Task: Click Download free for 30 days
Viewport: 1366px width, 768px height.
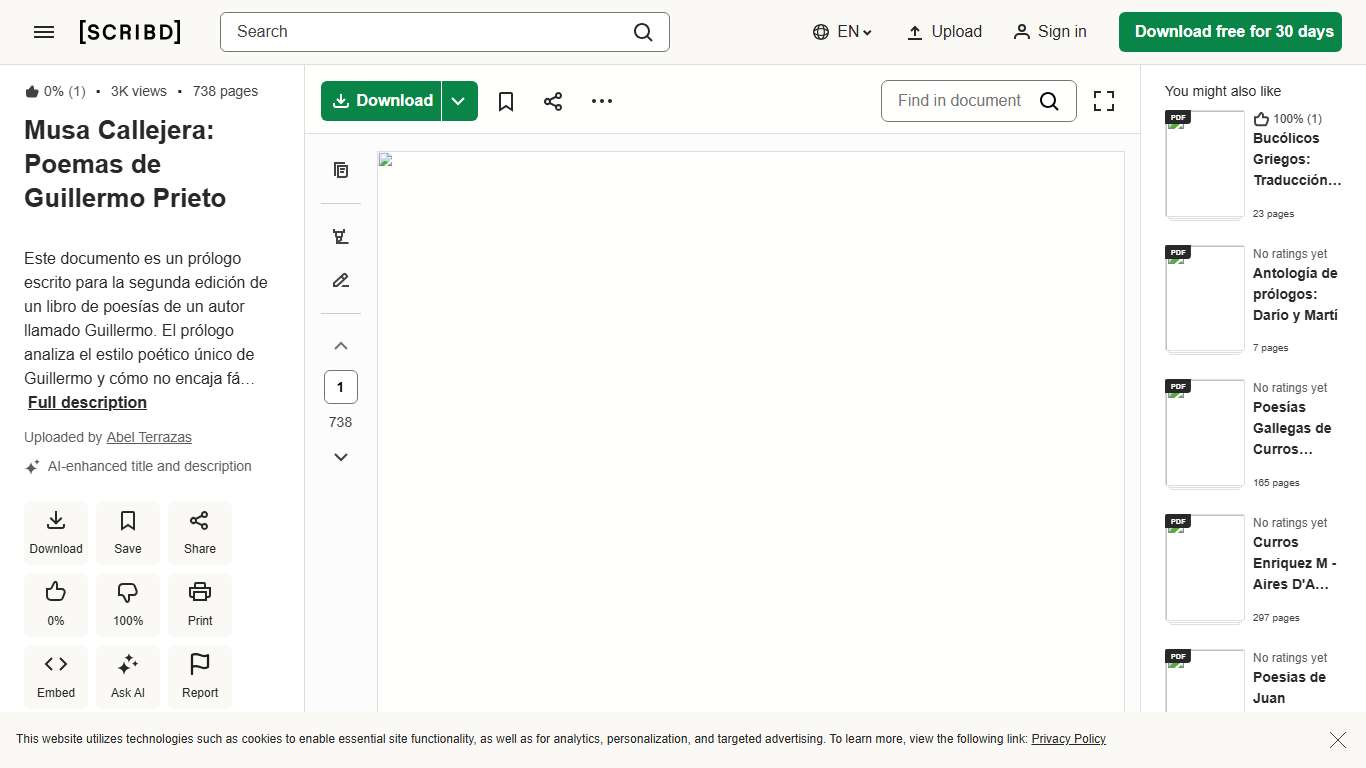Action: [1234, 32]
